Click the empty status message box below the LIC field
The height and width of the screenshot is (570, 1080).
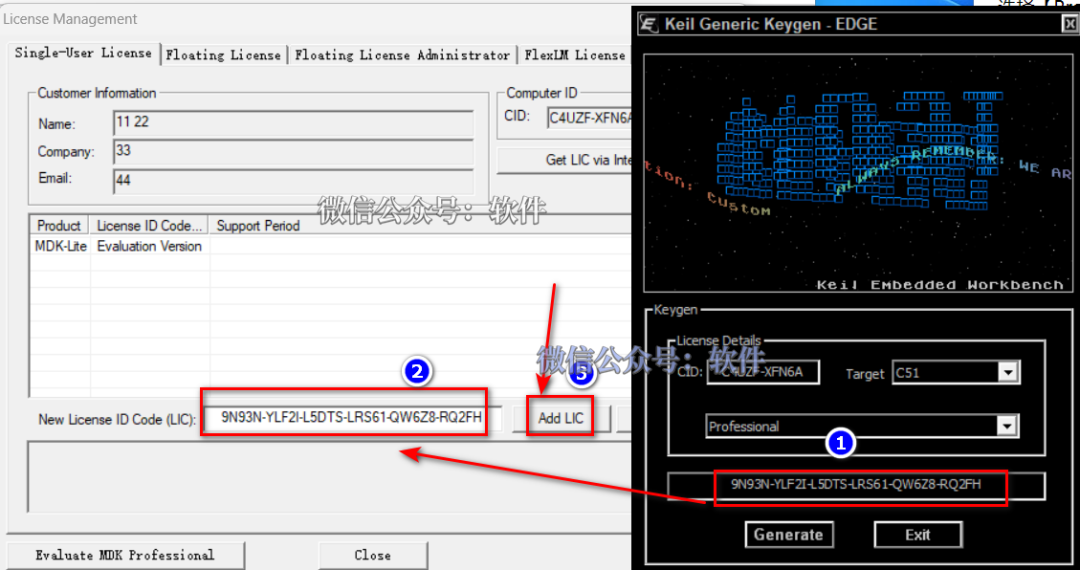[329, 476]
